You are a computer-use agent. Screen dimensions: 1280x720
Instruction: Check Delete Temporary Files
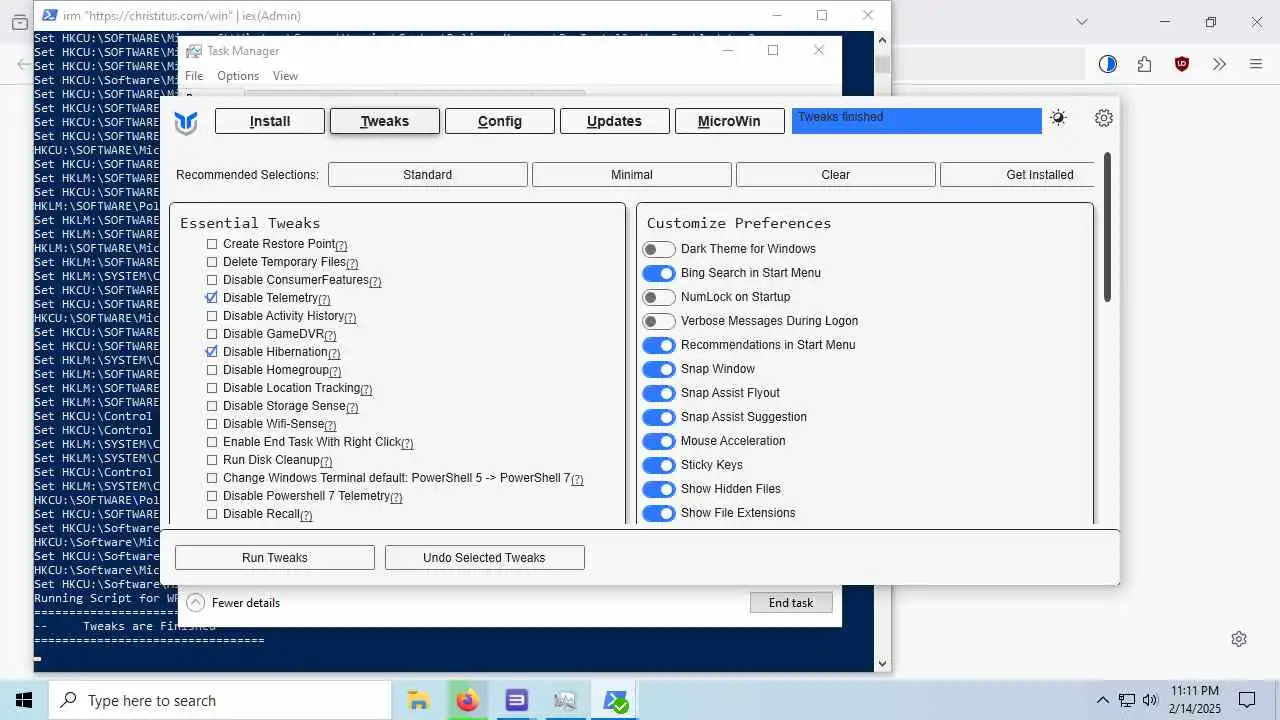212,262
